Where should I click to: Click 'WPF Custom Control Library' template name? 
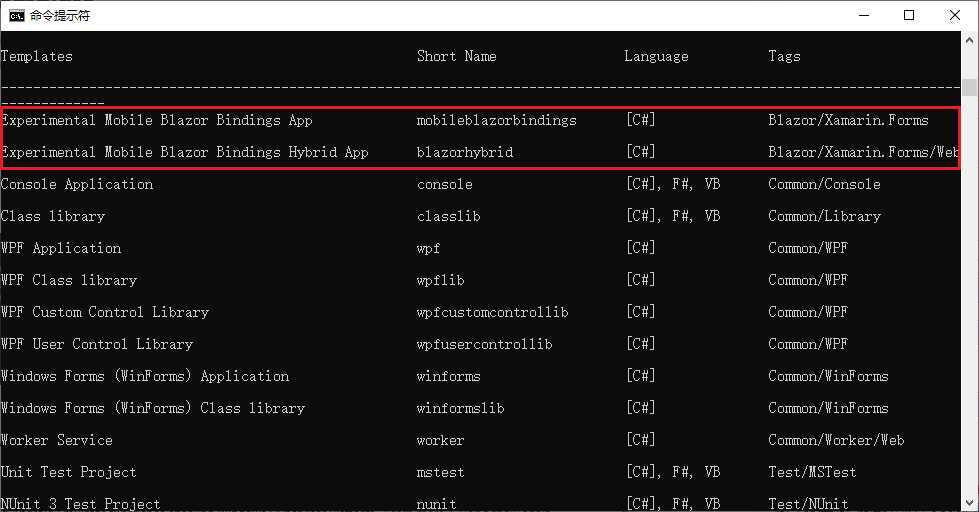(105, 312)
